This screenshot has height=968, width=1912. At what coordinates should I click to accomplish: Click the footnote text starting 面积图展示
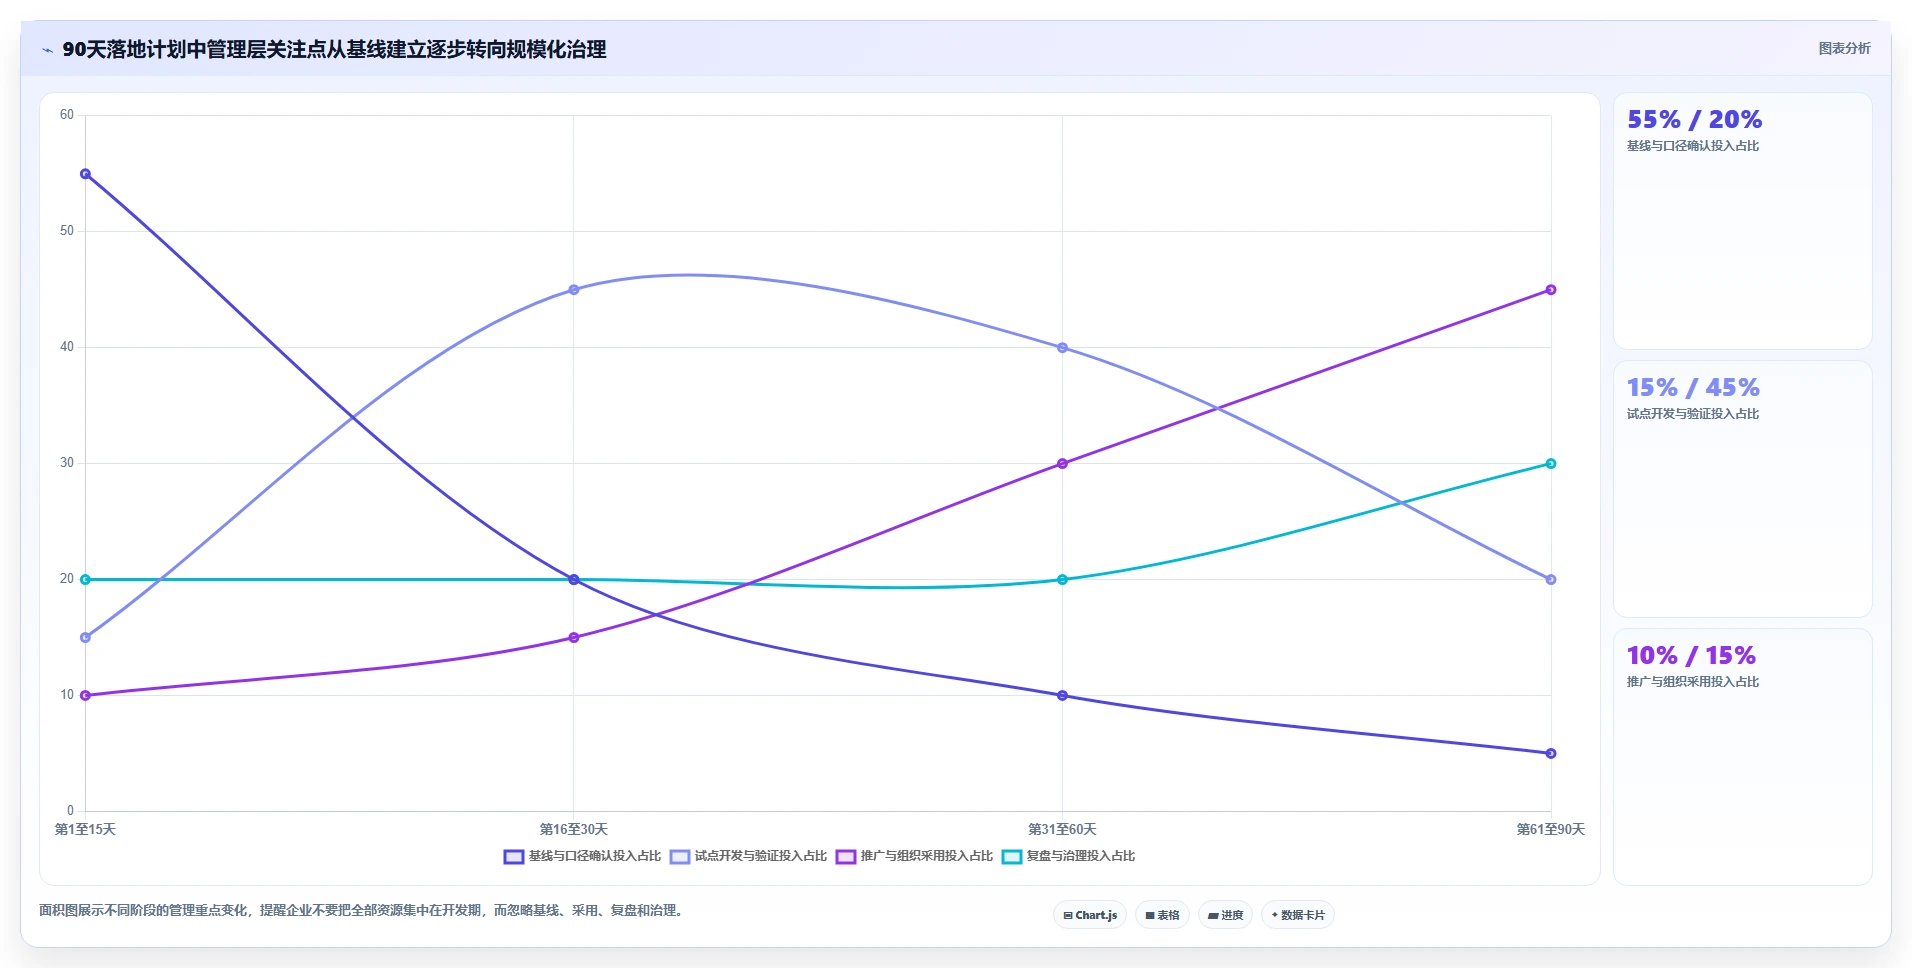(363, 911)
